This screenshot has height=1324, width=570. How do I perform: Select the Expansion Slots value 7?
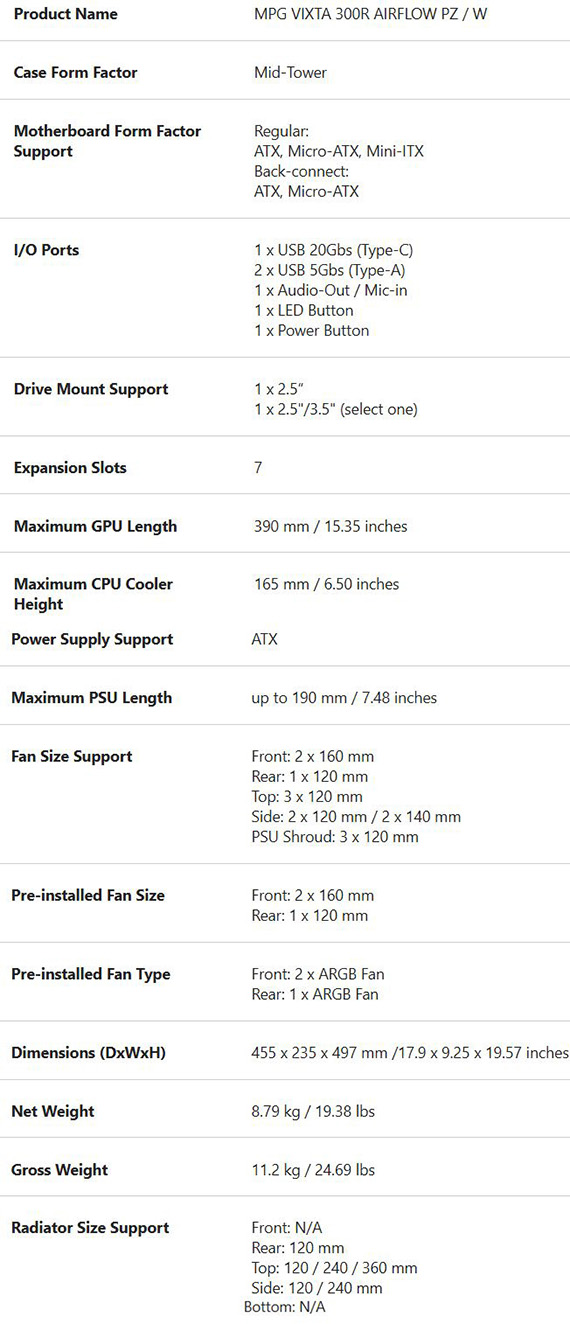pyautogui.click(x=258, y=467)
